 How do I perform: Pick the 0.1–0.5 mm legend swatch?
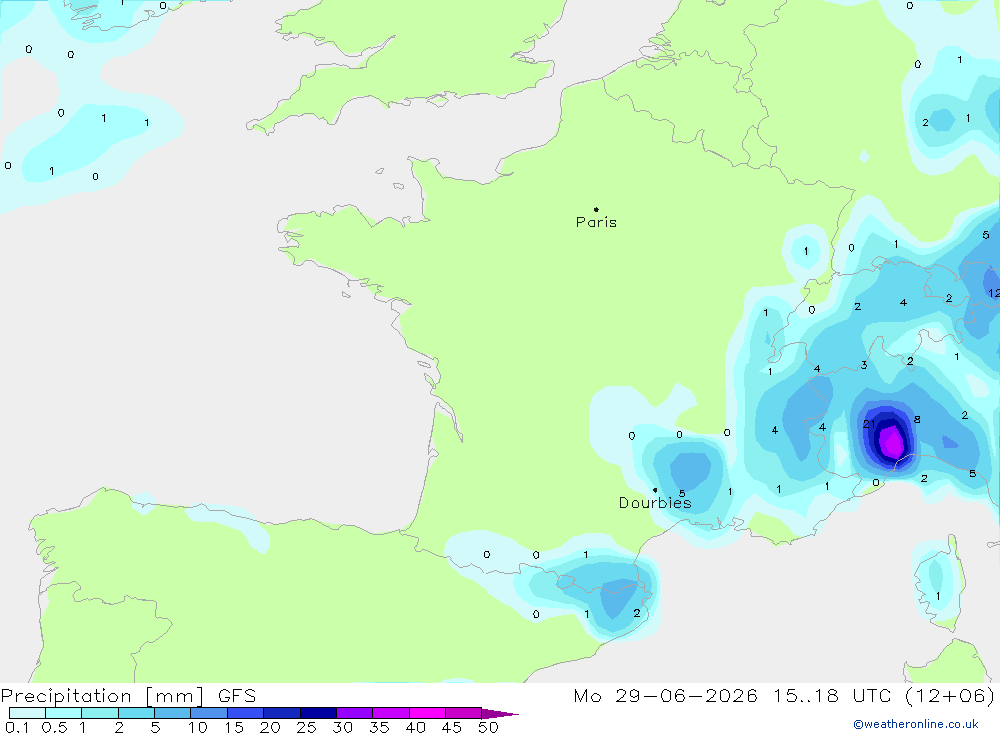coord(27,713)
